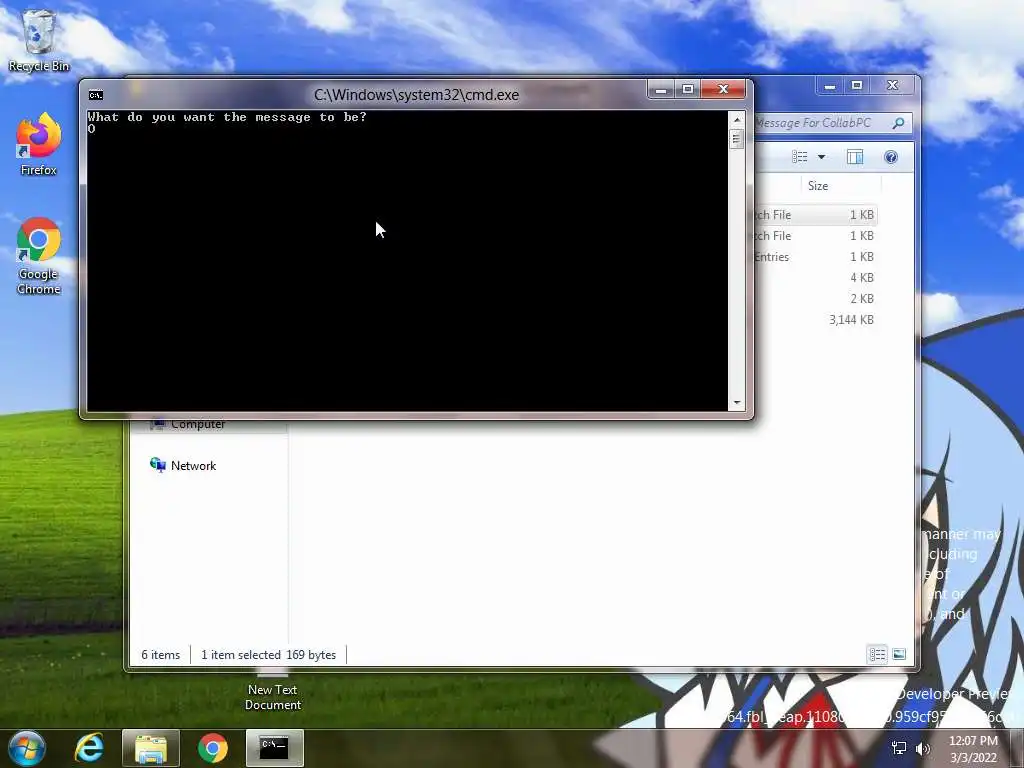Click the scroll up arrow in cmd window
The width and height of the screenshot is (1024, 768).
[x=737, y=120]
